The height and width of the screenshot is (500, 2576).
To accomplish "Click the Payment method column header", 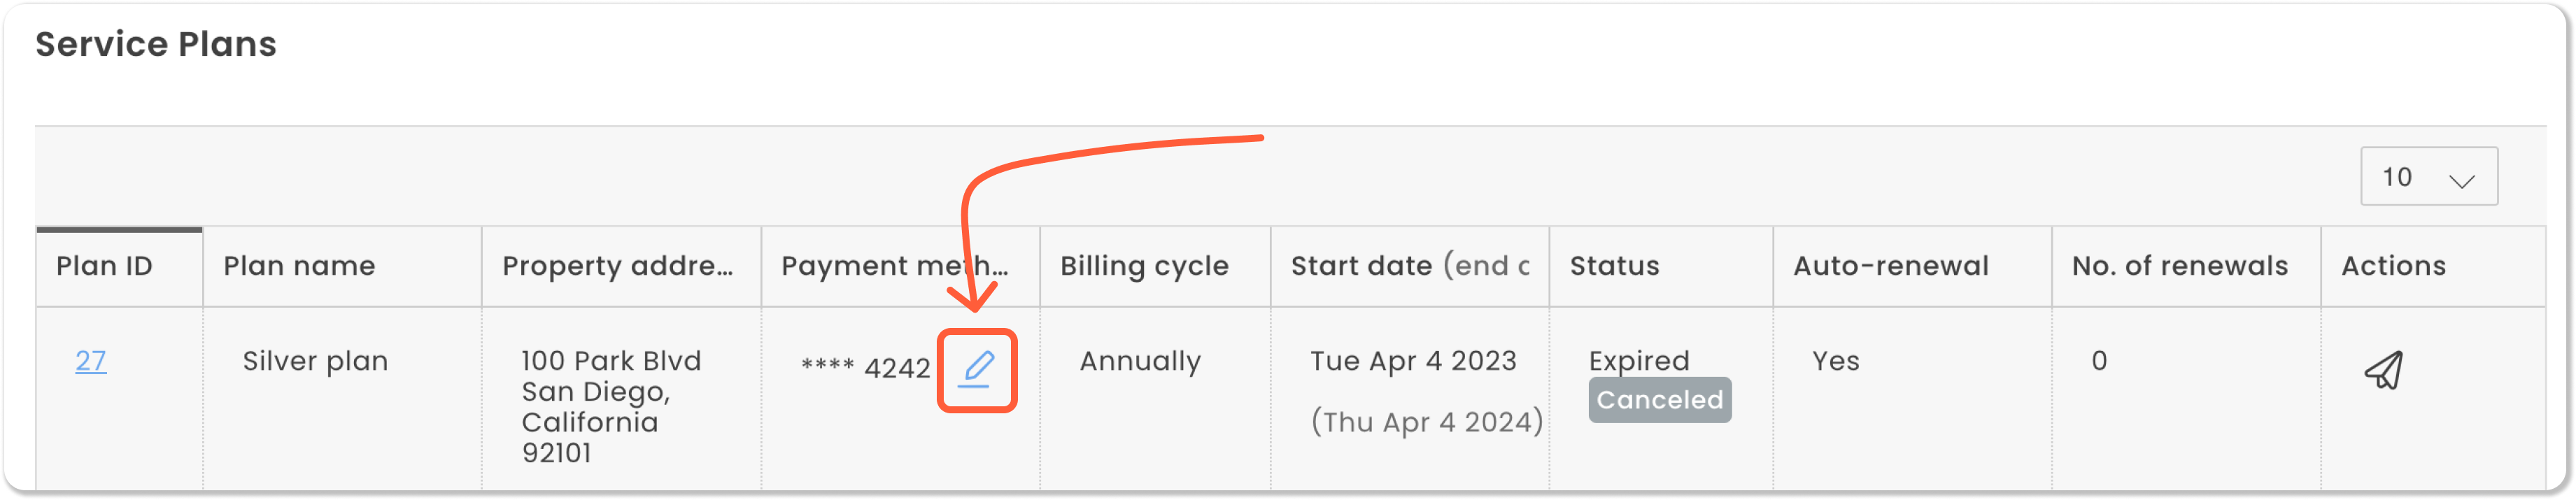I will pyautogui.click(x=894, y=266).
